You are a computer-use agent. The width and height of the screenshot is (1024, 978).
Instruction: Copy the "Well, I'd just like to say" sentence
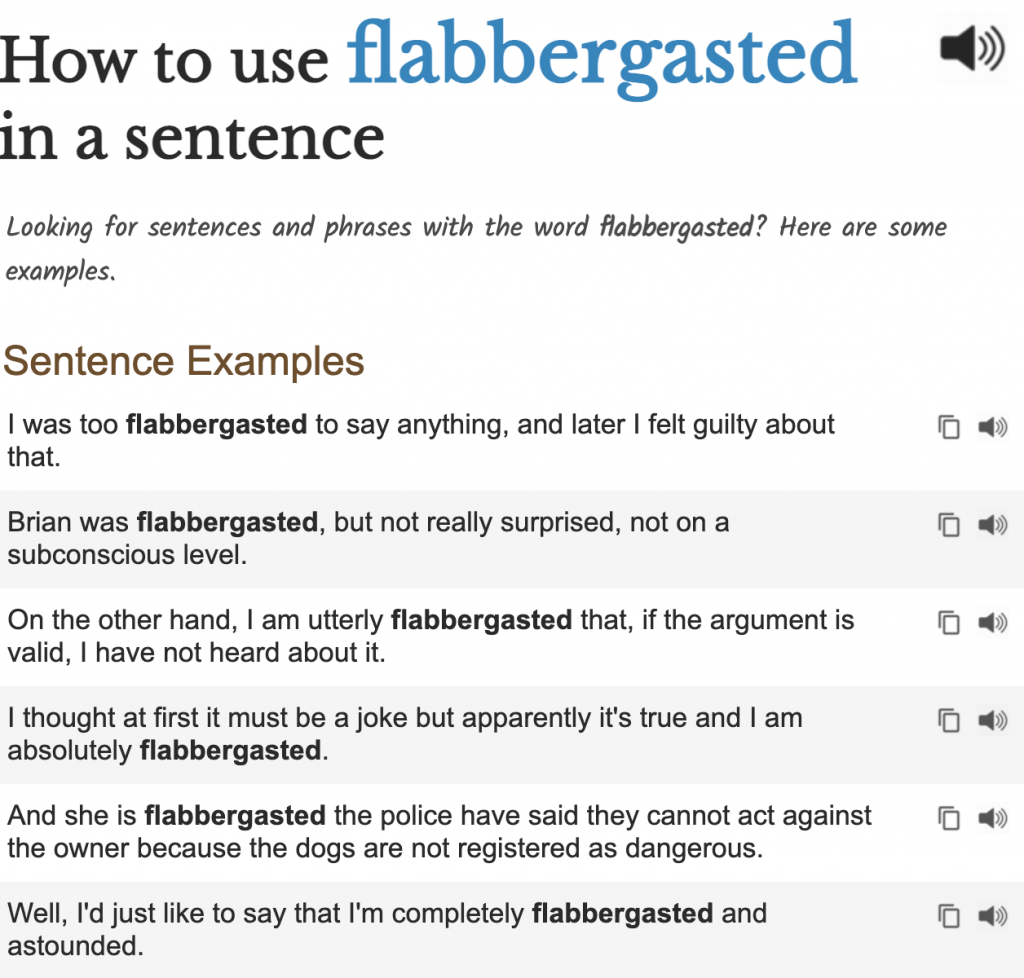point(948,915)
